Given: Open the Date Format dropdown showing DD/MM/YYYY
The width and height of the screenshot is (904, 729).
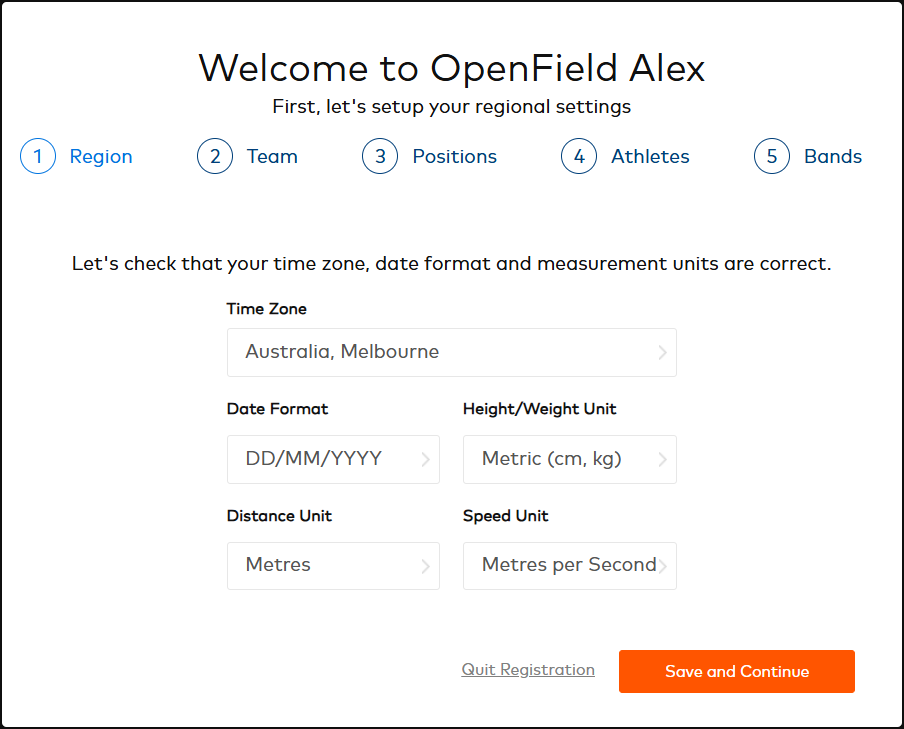Looking at the screenshot, I should tap(333, 459).
